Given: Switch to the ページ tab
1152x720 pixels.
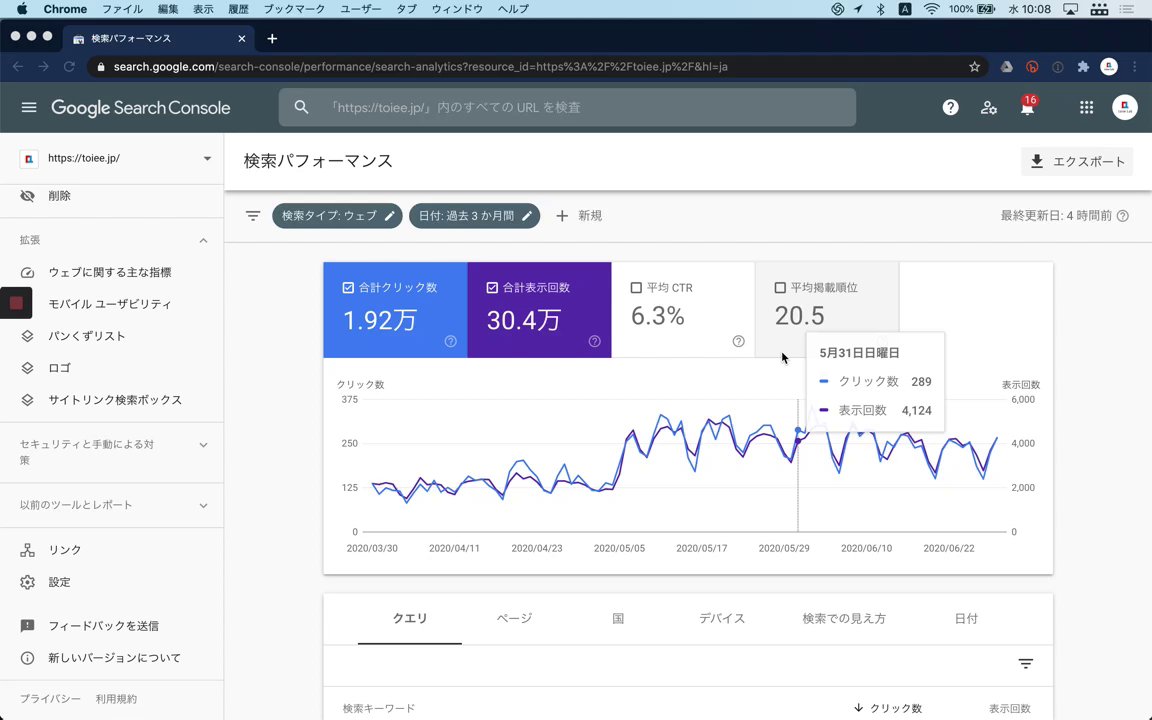Looking at the screenshot, I should click(514, 619).
